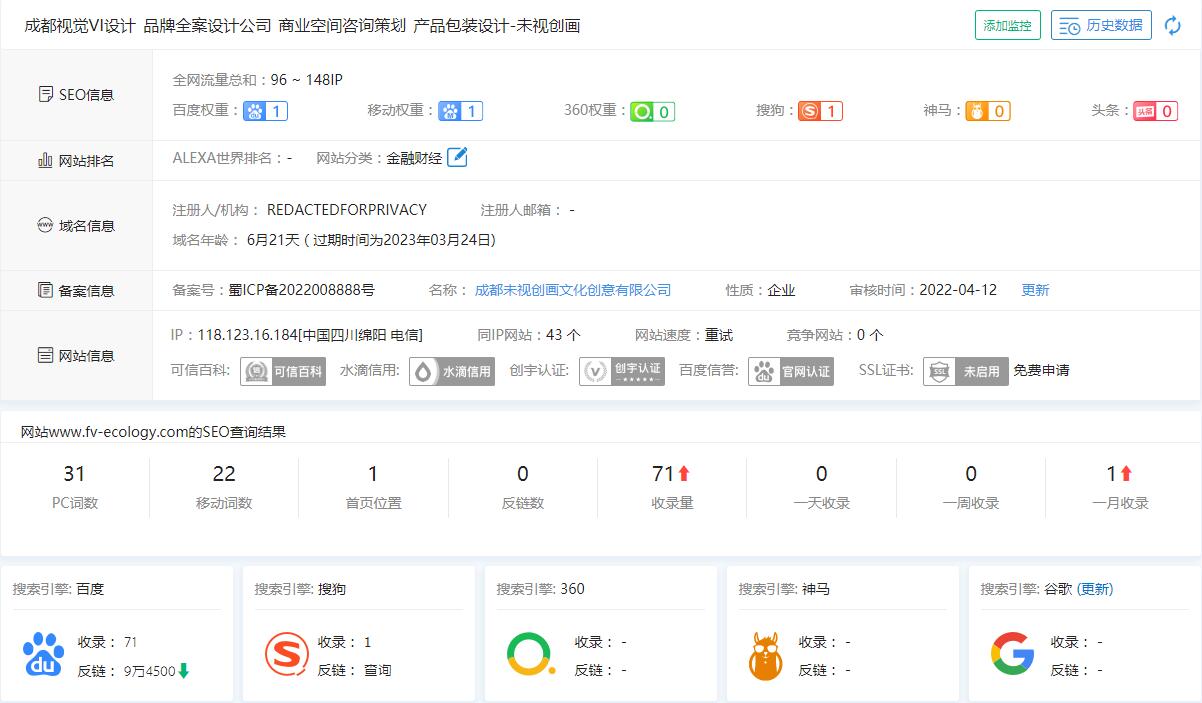The width and height of the screenshot is (1202, 703).
Task: Click the 官网认证 Baidu reputation badge
Action: pos(791,371)
